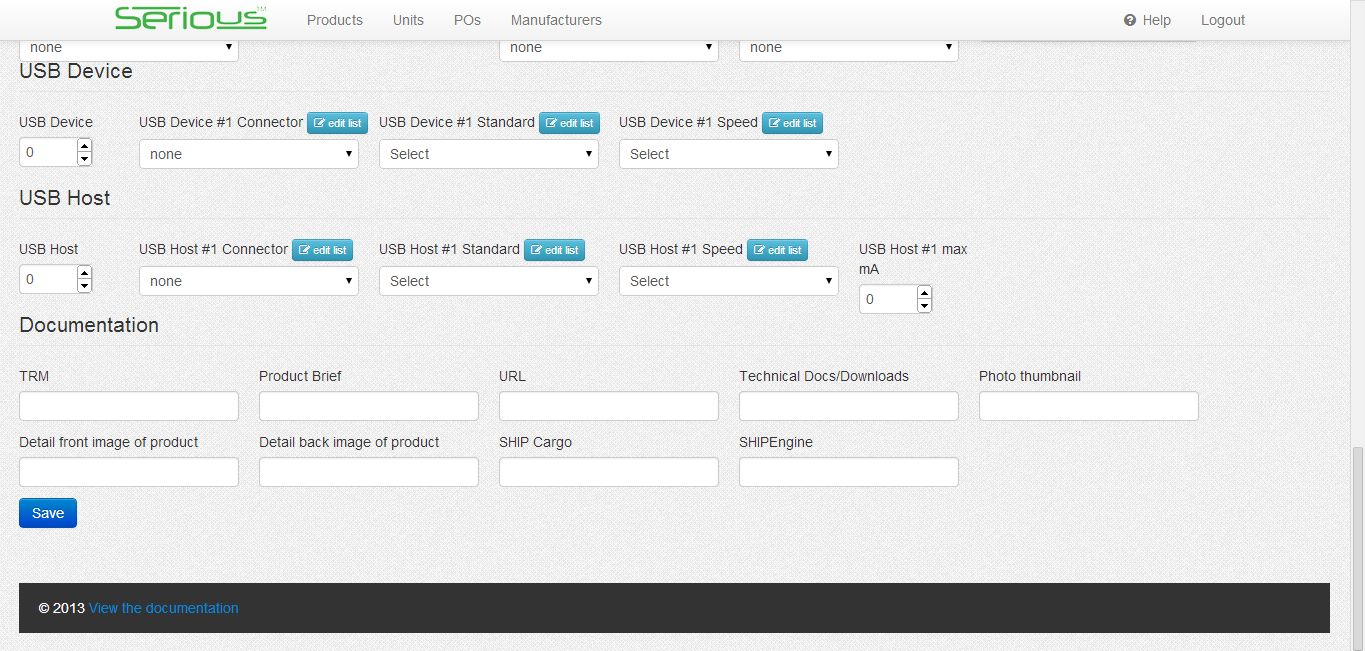
Task: Click the Serious logo in the navbar
Action: 190,19
